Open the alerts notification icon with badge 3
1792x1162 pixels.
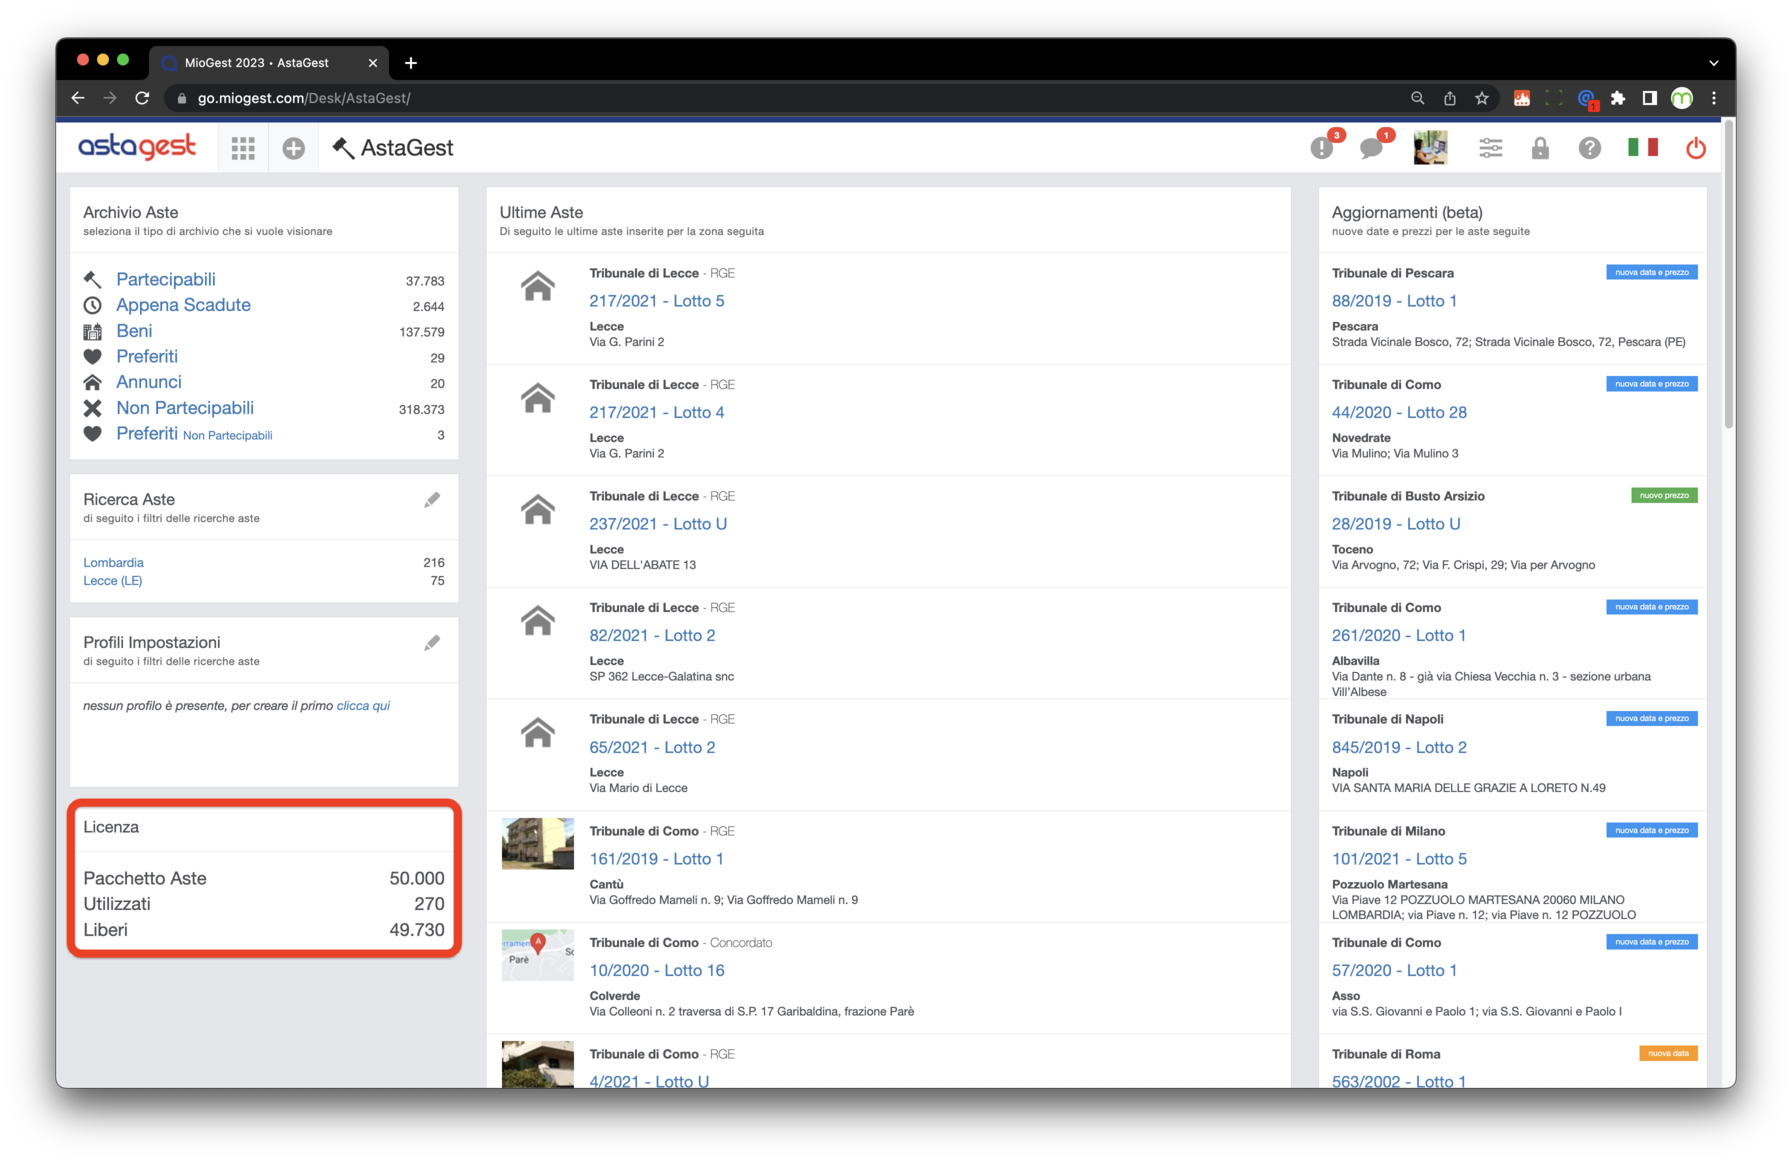click(x=1323, y=147)
